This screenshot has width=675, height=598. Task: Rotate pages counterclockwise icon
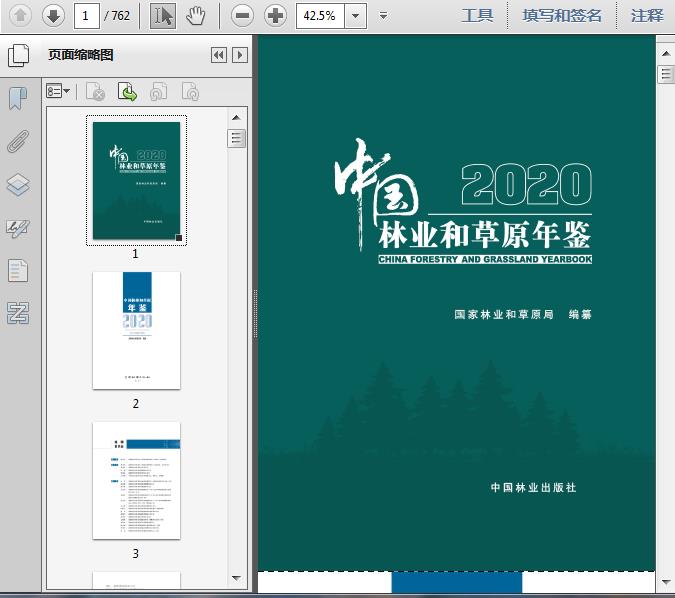(x=158, y=92)
